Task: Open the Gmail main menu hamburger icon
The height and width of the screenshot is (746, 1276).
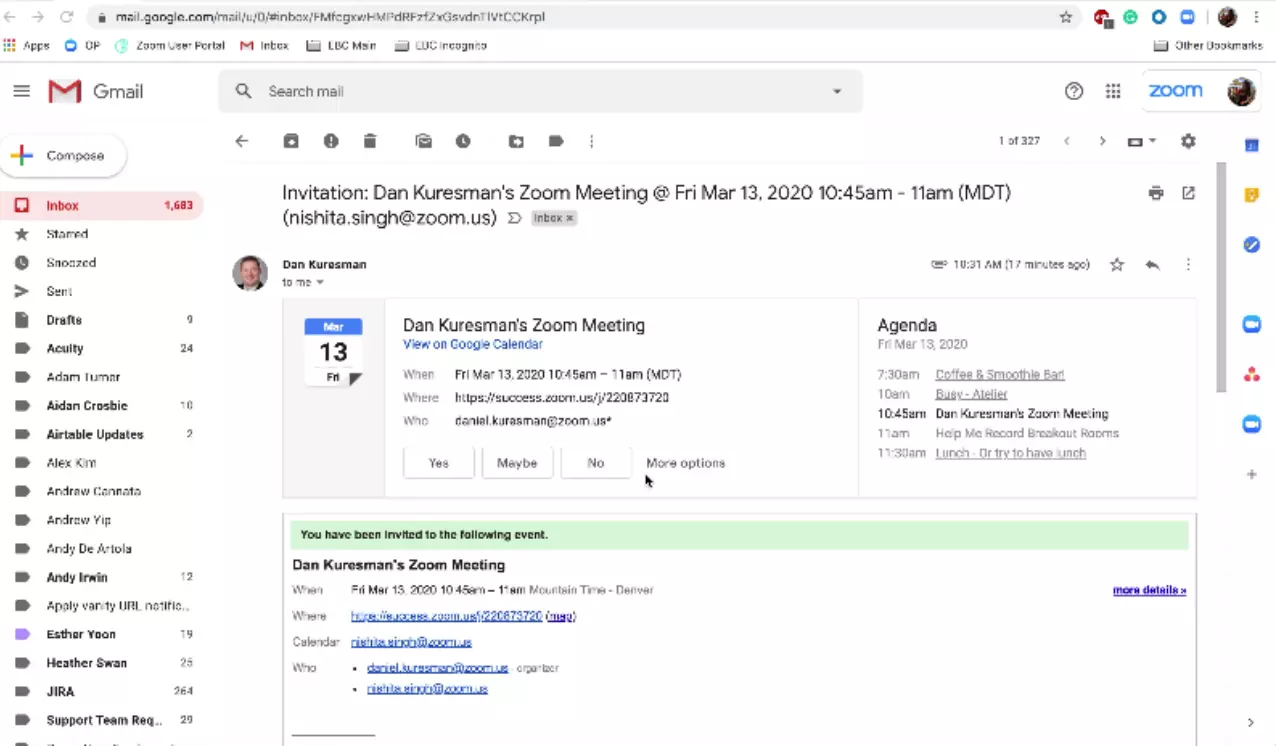Action: pos(21,91)
